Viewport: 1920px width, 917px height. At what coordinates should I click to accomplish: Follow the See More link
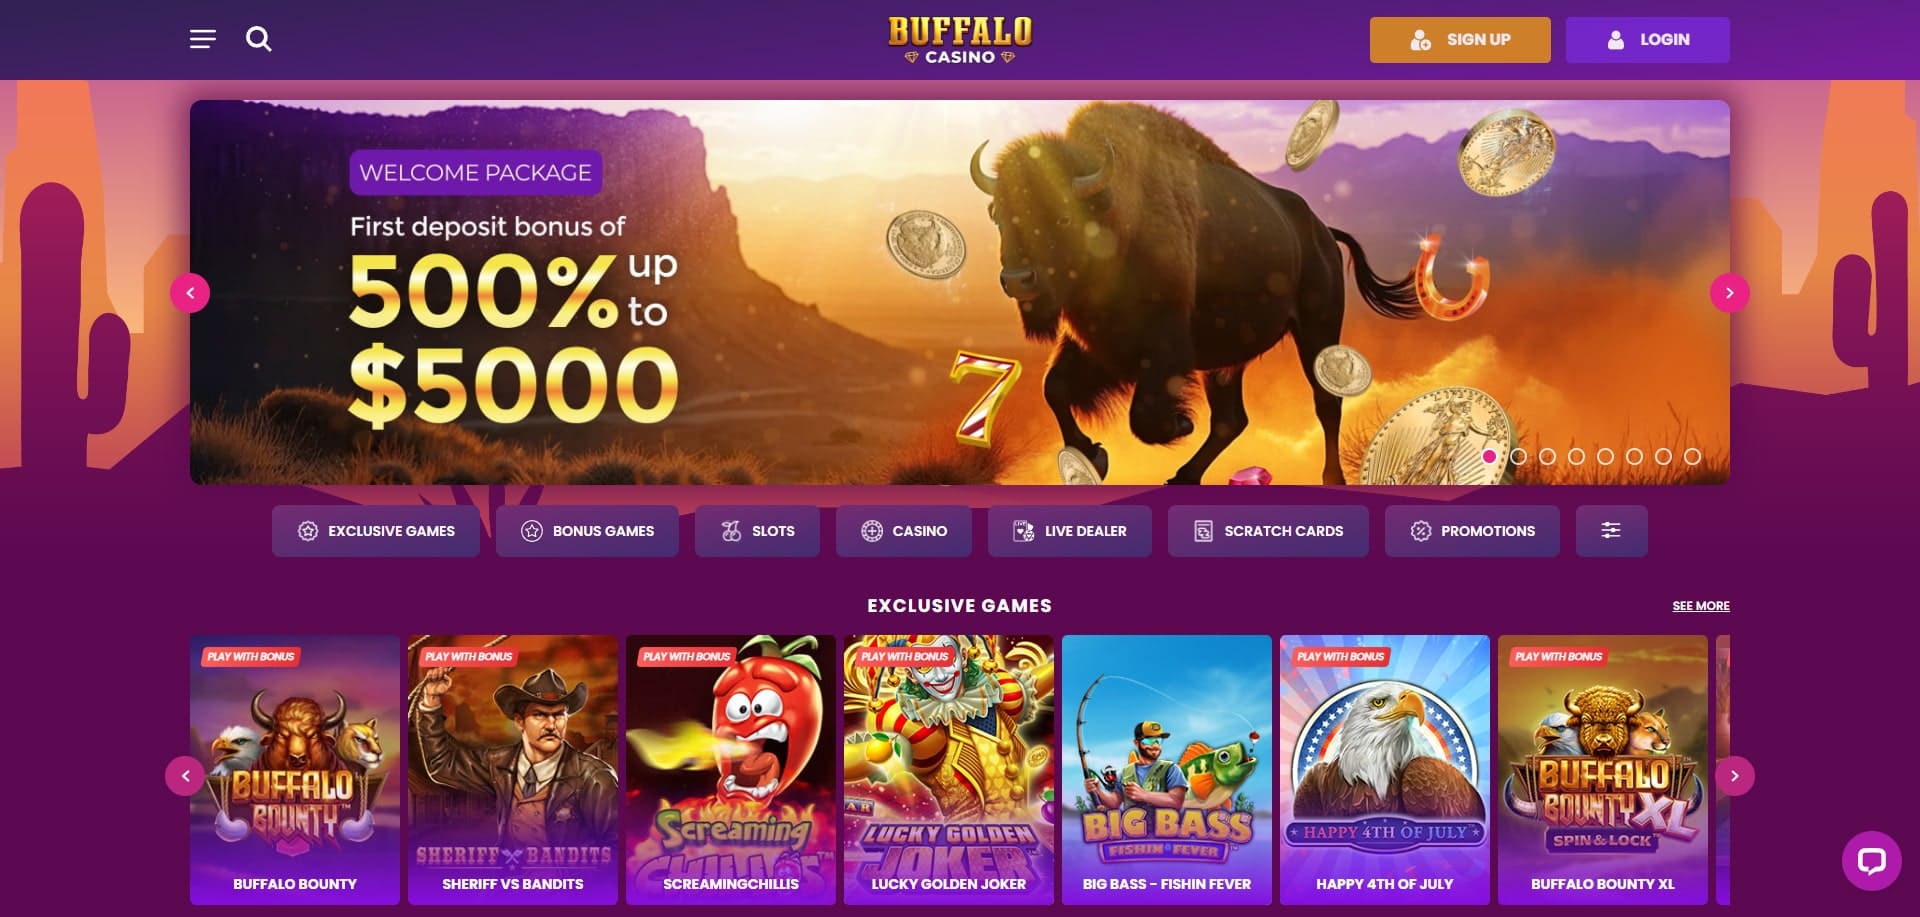[x=1701, y=606]
